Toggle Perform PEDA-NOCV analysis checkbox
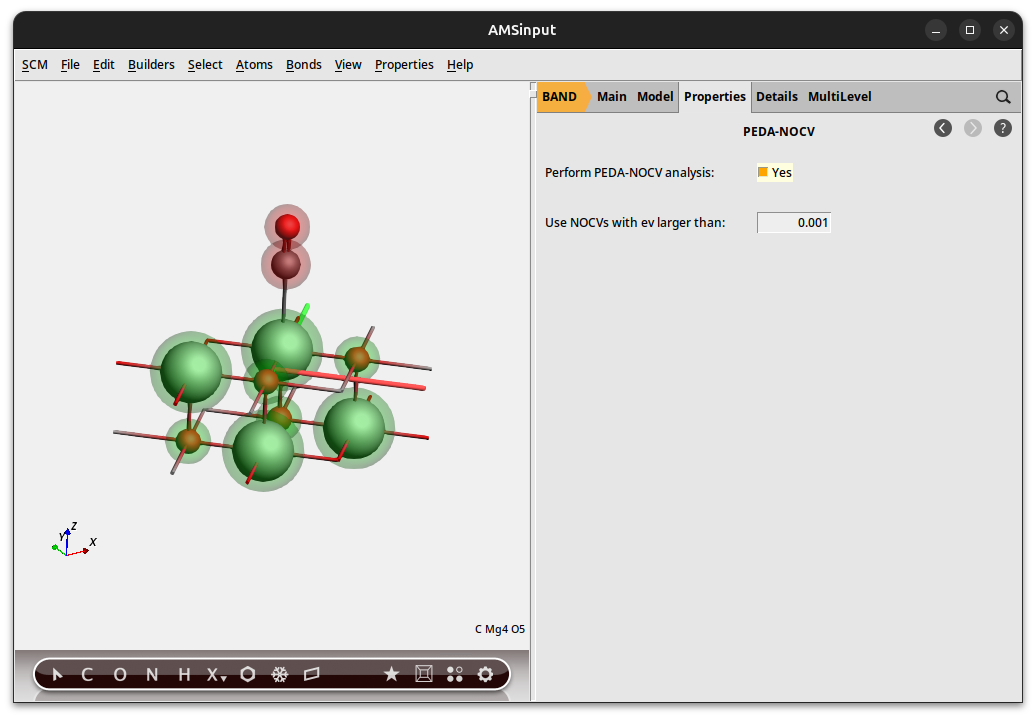 point(763,172)
